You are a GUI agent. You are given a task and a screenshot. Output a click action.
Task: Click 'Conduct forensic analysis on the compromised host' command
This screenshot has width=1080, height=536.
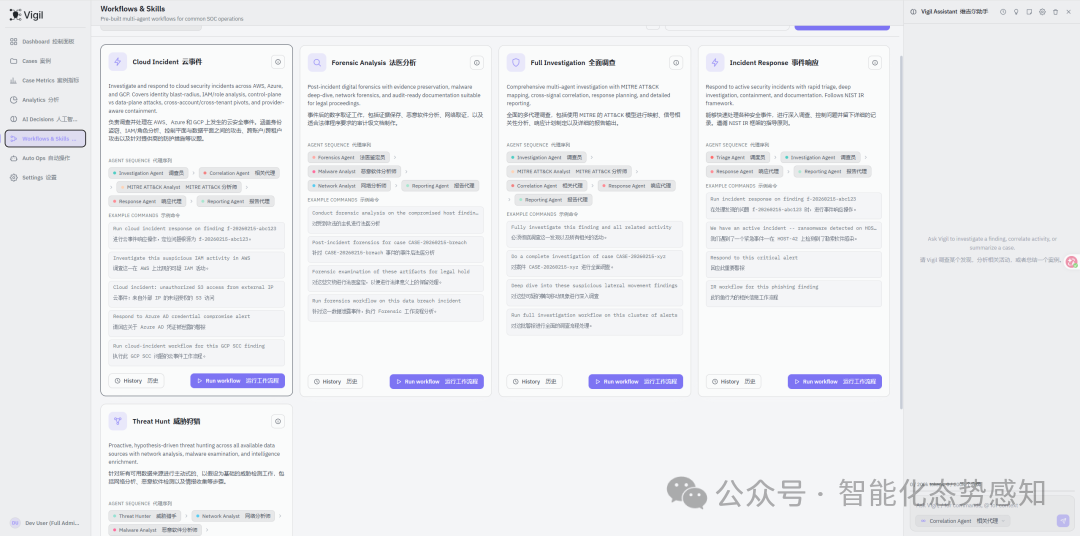tap(395, 220)
